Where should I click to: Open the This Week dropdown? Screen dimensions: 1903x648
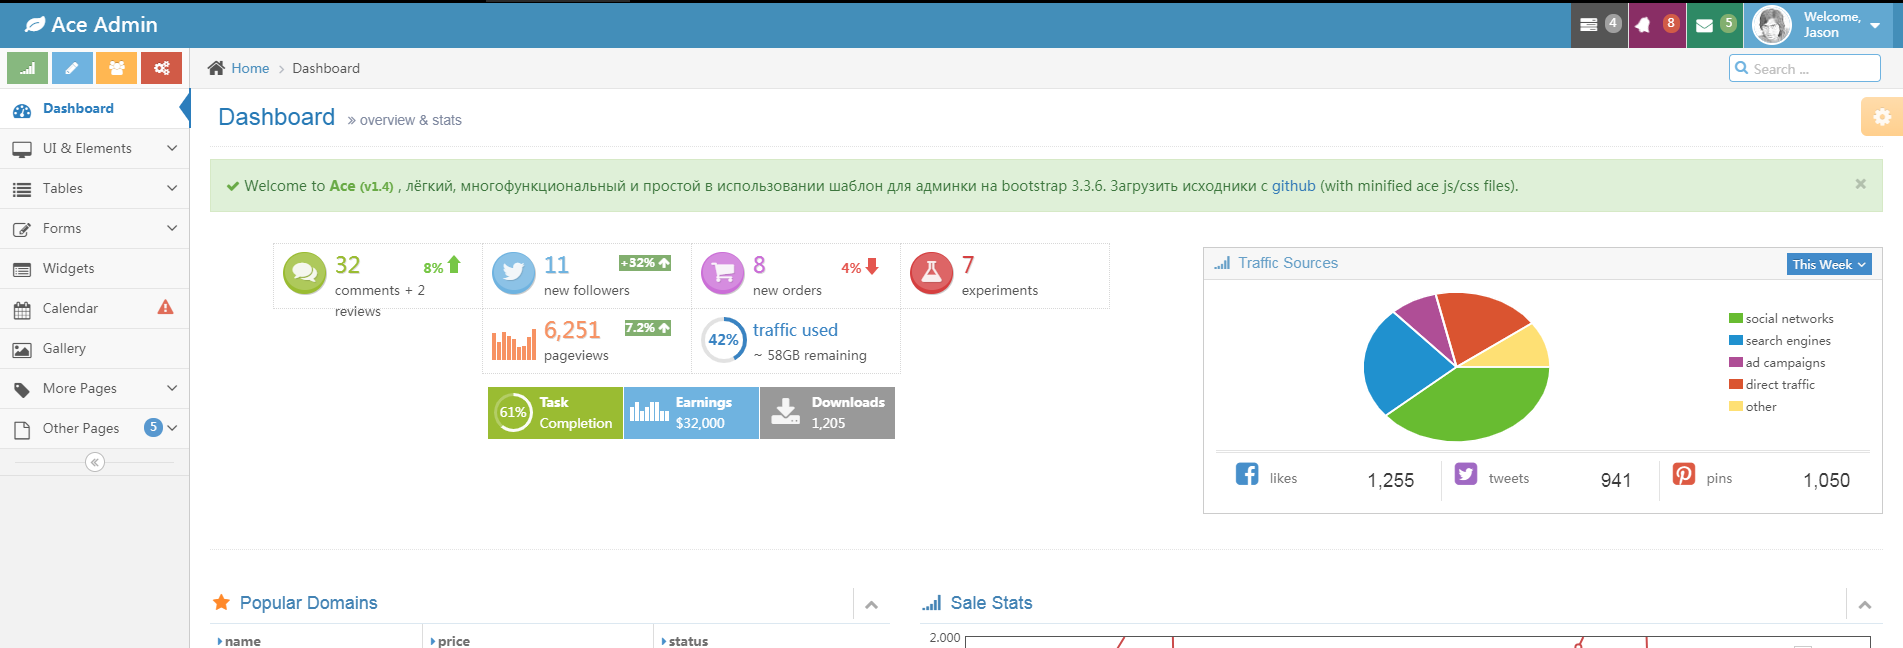tap(1828, 264)
